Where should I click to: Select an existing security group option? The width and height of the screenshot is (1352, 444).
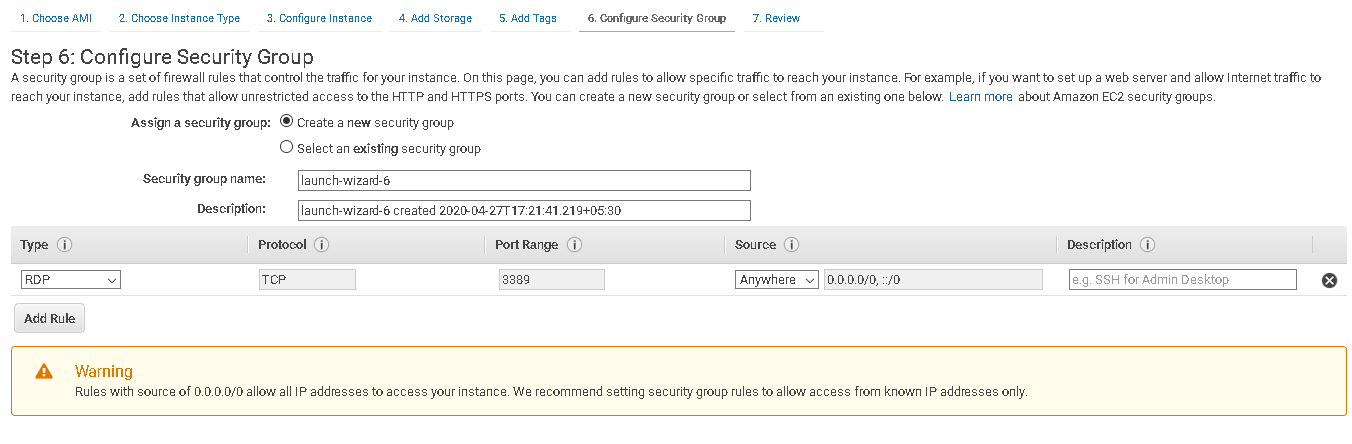(287, 148)
